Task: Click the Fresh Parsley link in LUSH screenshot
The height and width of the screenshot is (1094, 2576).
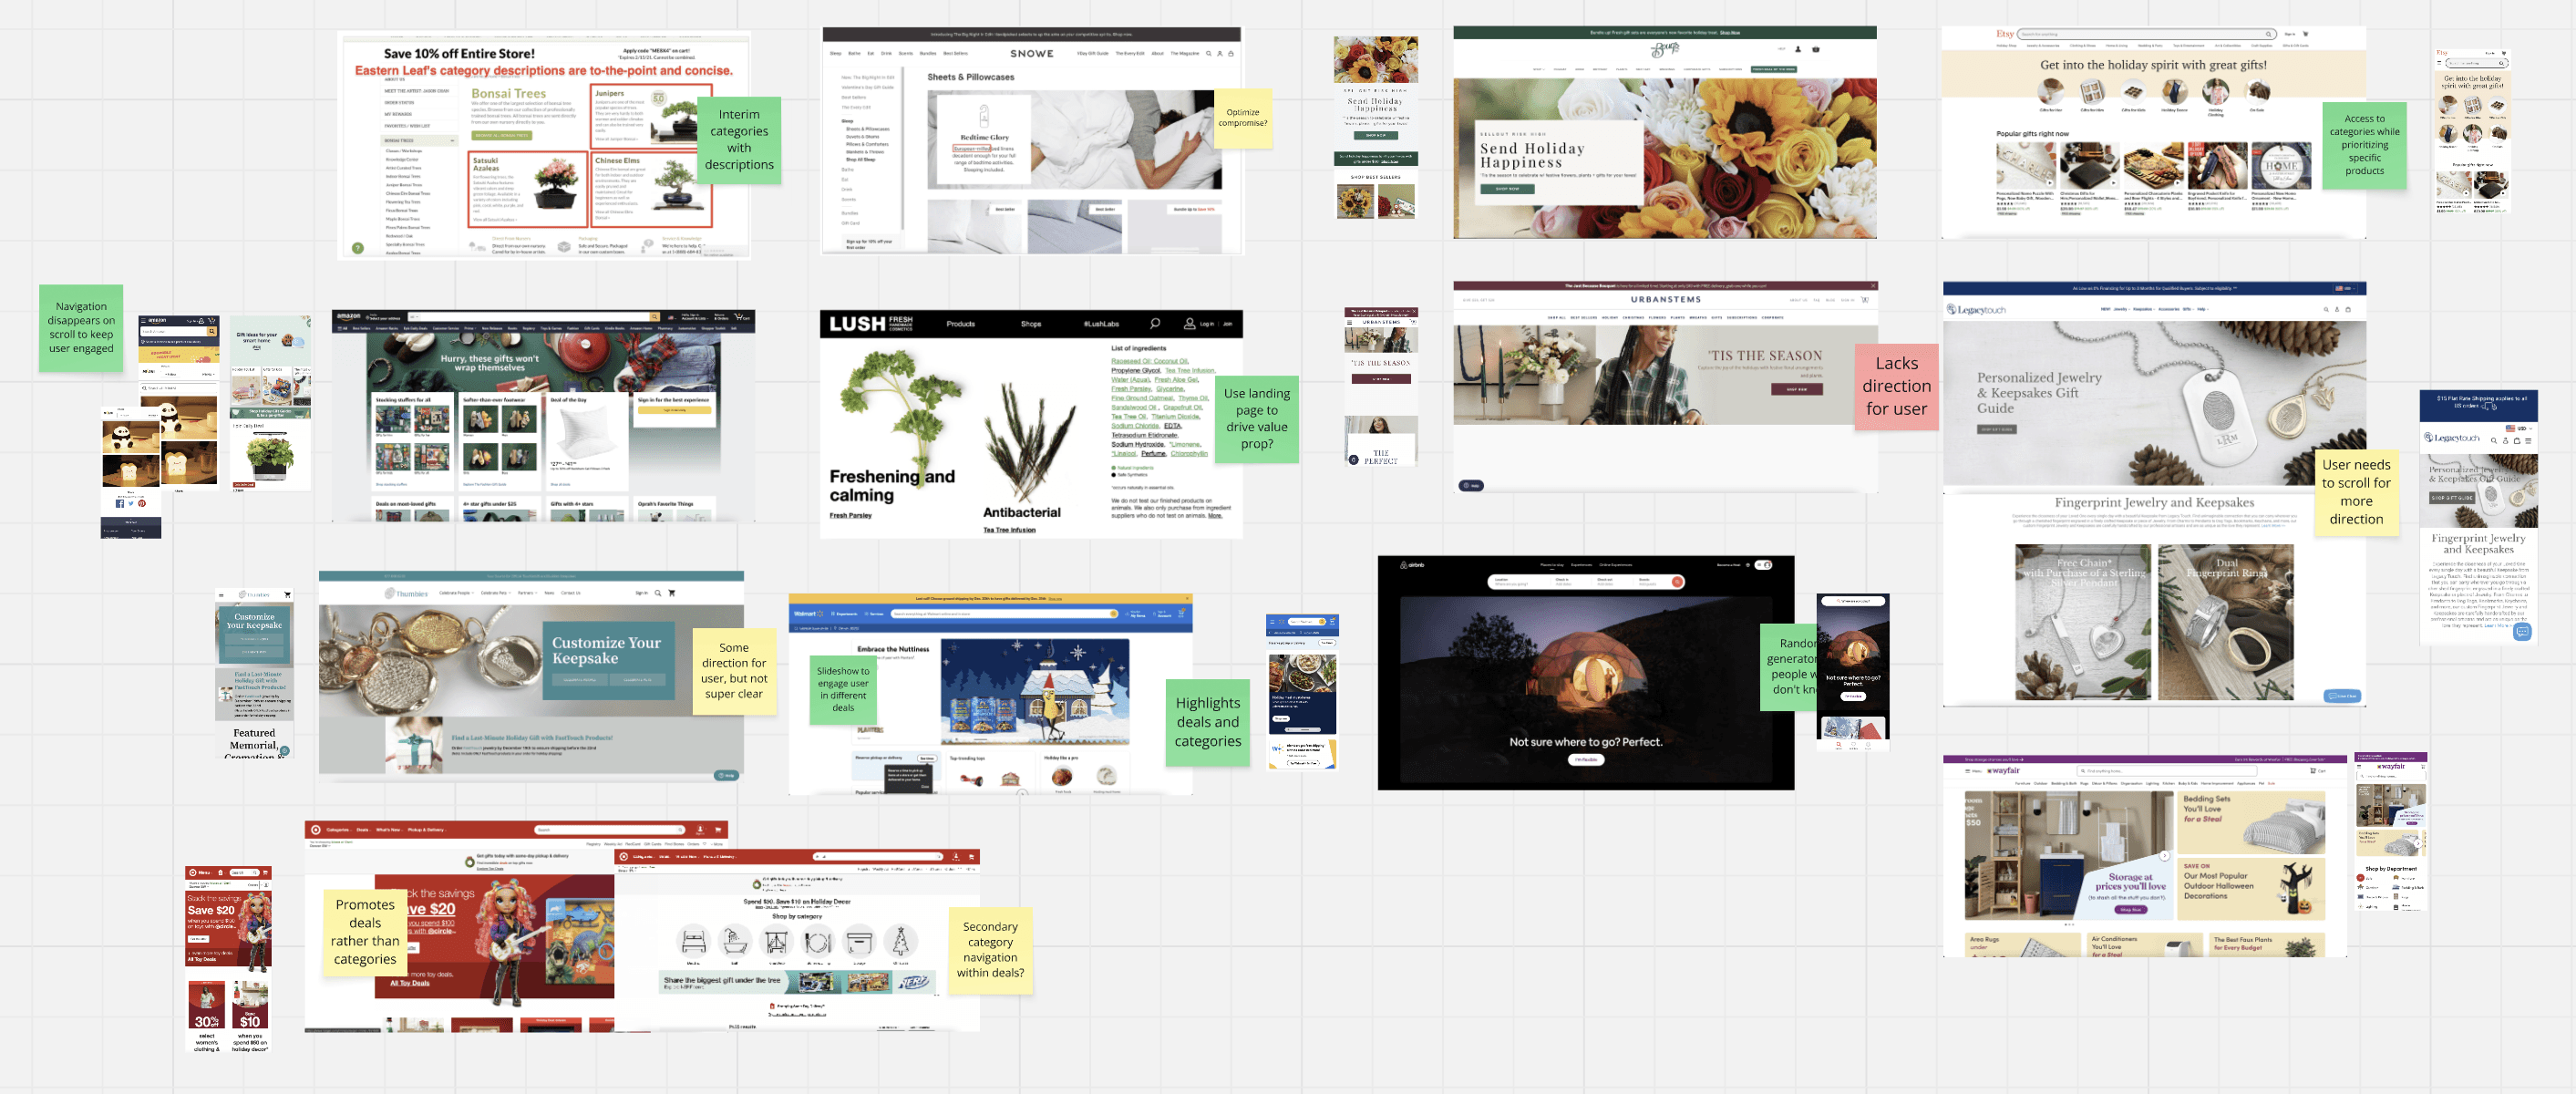Action: (850, 515)
